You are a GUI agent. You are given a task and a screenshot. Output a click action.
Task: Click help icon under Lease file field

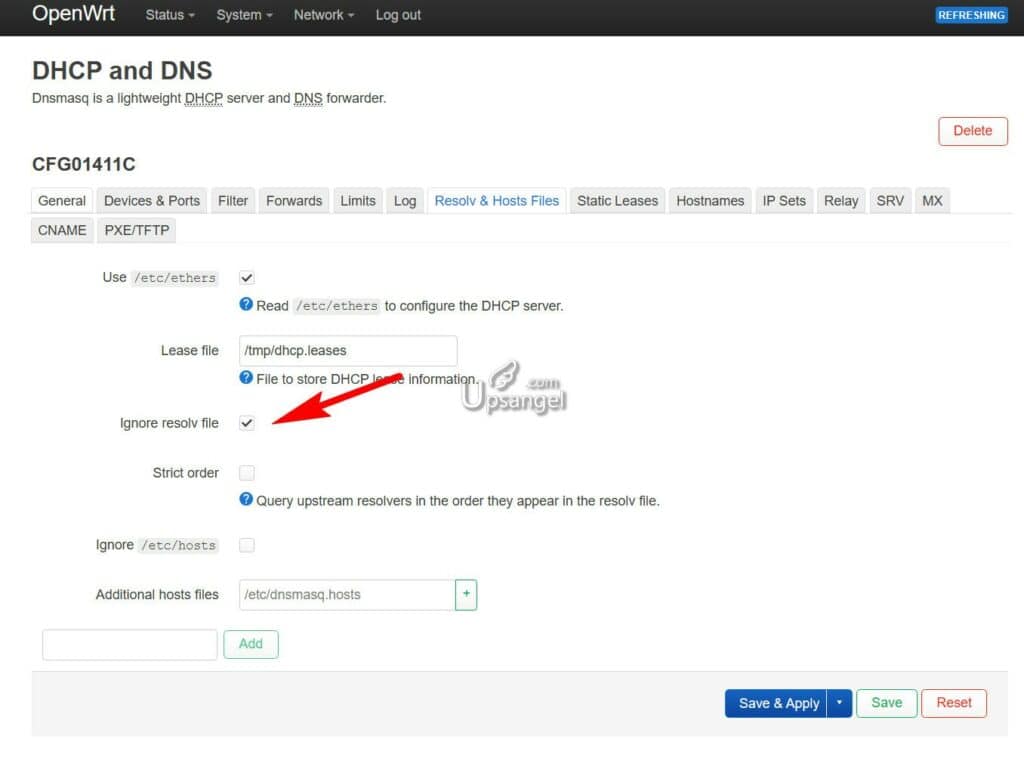(x=246, y=378)
